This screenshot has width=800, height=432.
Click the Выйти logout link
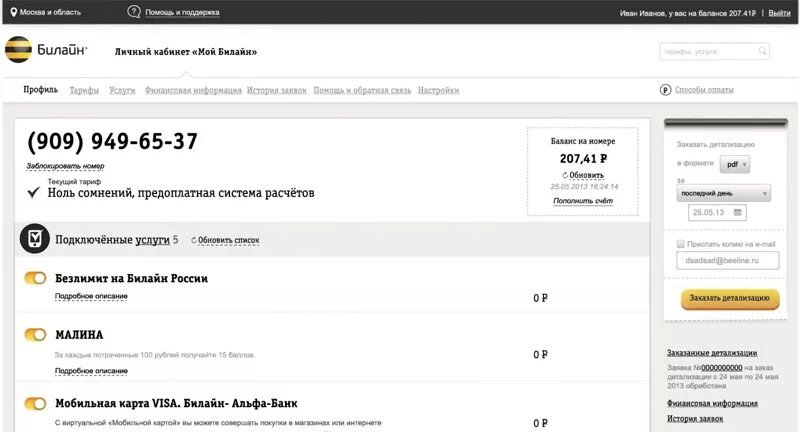coord(779,13)
